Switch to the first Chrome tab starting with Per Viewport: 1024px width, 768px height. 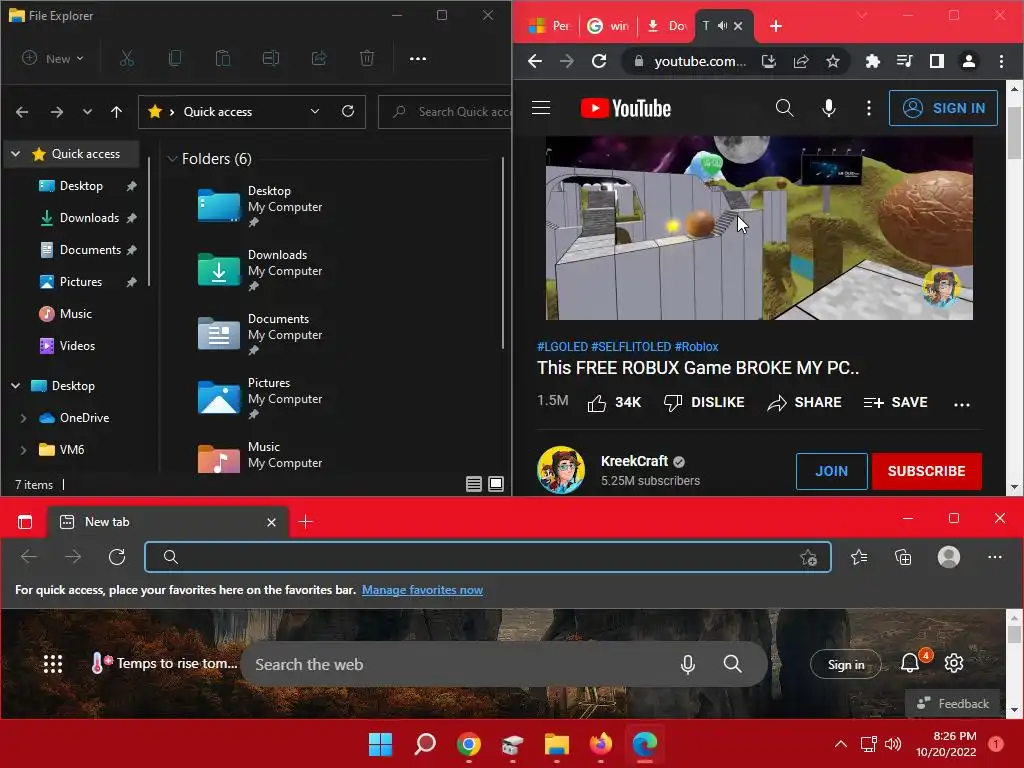pyautogui.click(x=550, y=26)
